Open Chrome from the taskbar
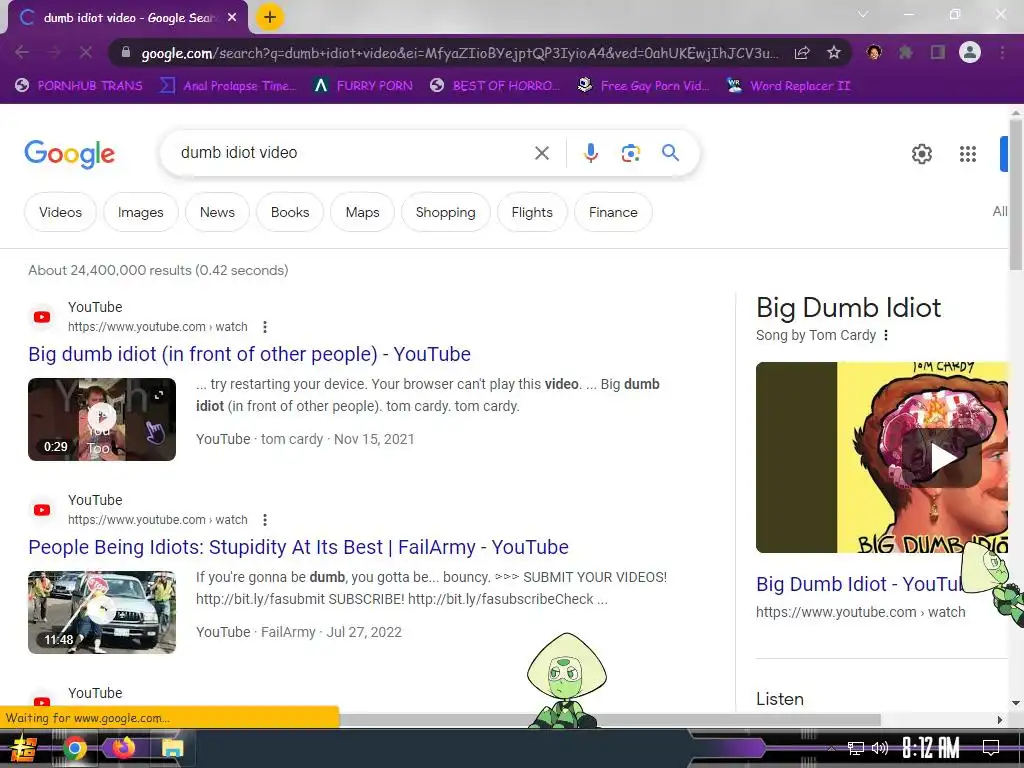1024x768 pixels. pos(74,748)
